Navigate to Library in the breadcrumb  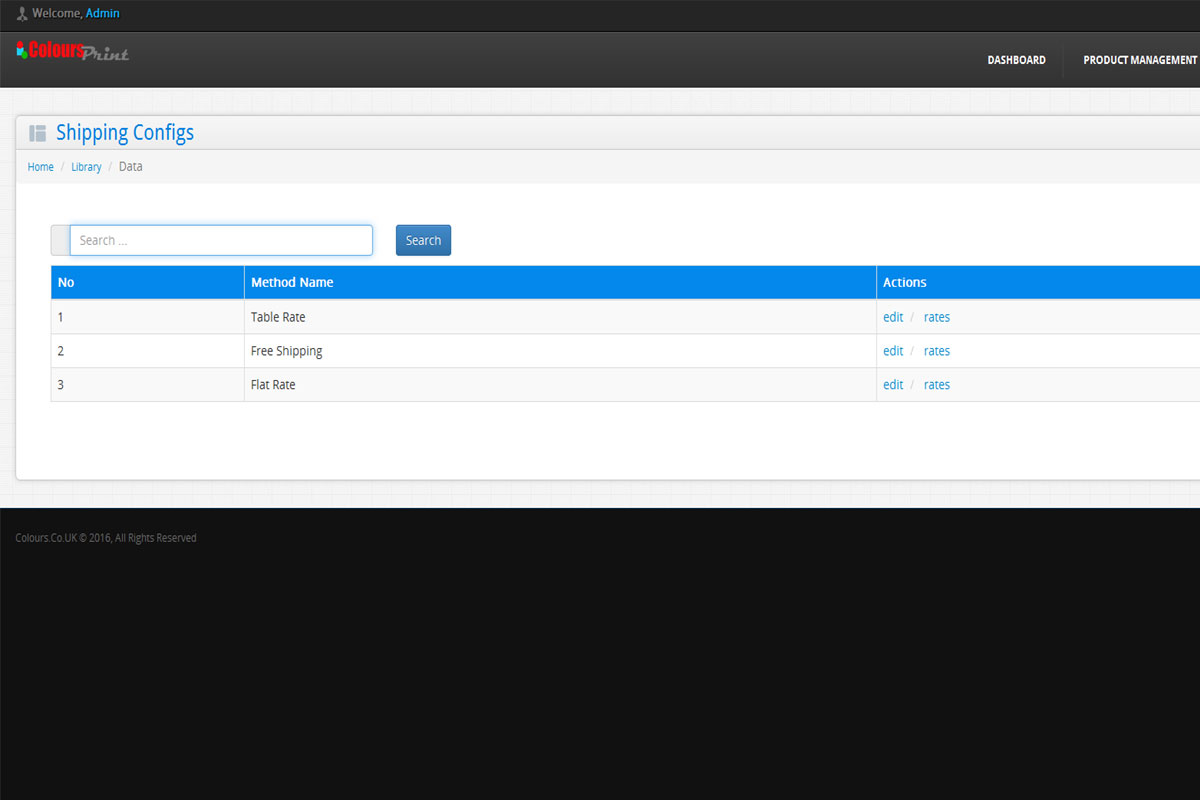coord(86,167)
